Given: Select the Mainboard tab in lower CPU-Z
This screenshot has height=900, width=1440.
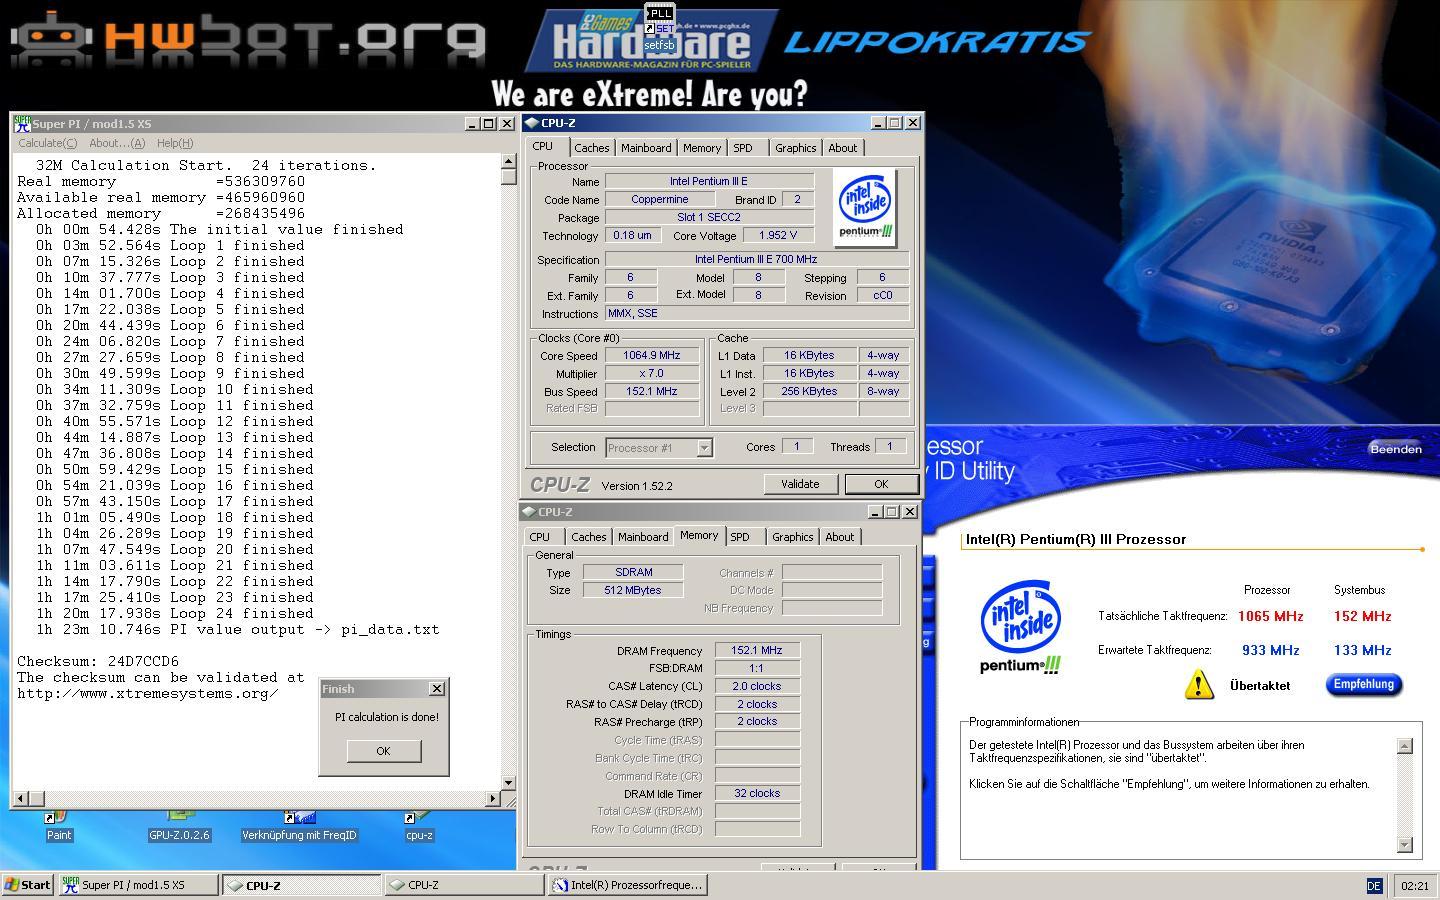Looking at the screenshot, I should 643,537.
